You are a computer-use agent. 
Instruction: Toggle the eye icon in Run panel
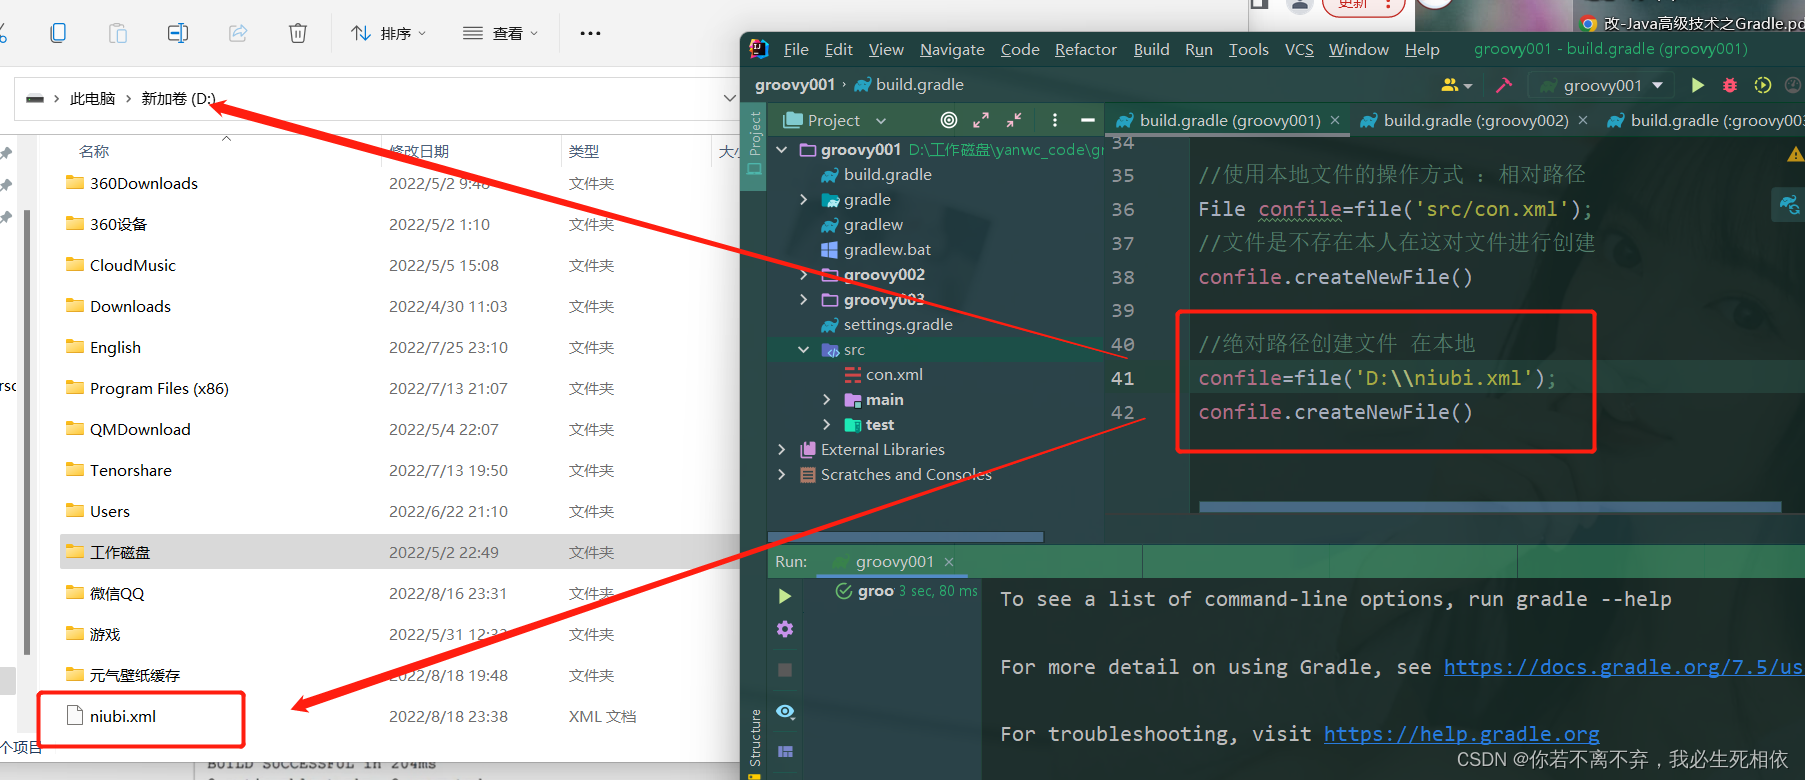[785, 711]
